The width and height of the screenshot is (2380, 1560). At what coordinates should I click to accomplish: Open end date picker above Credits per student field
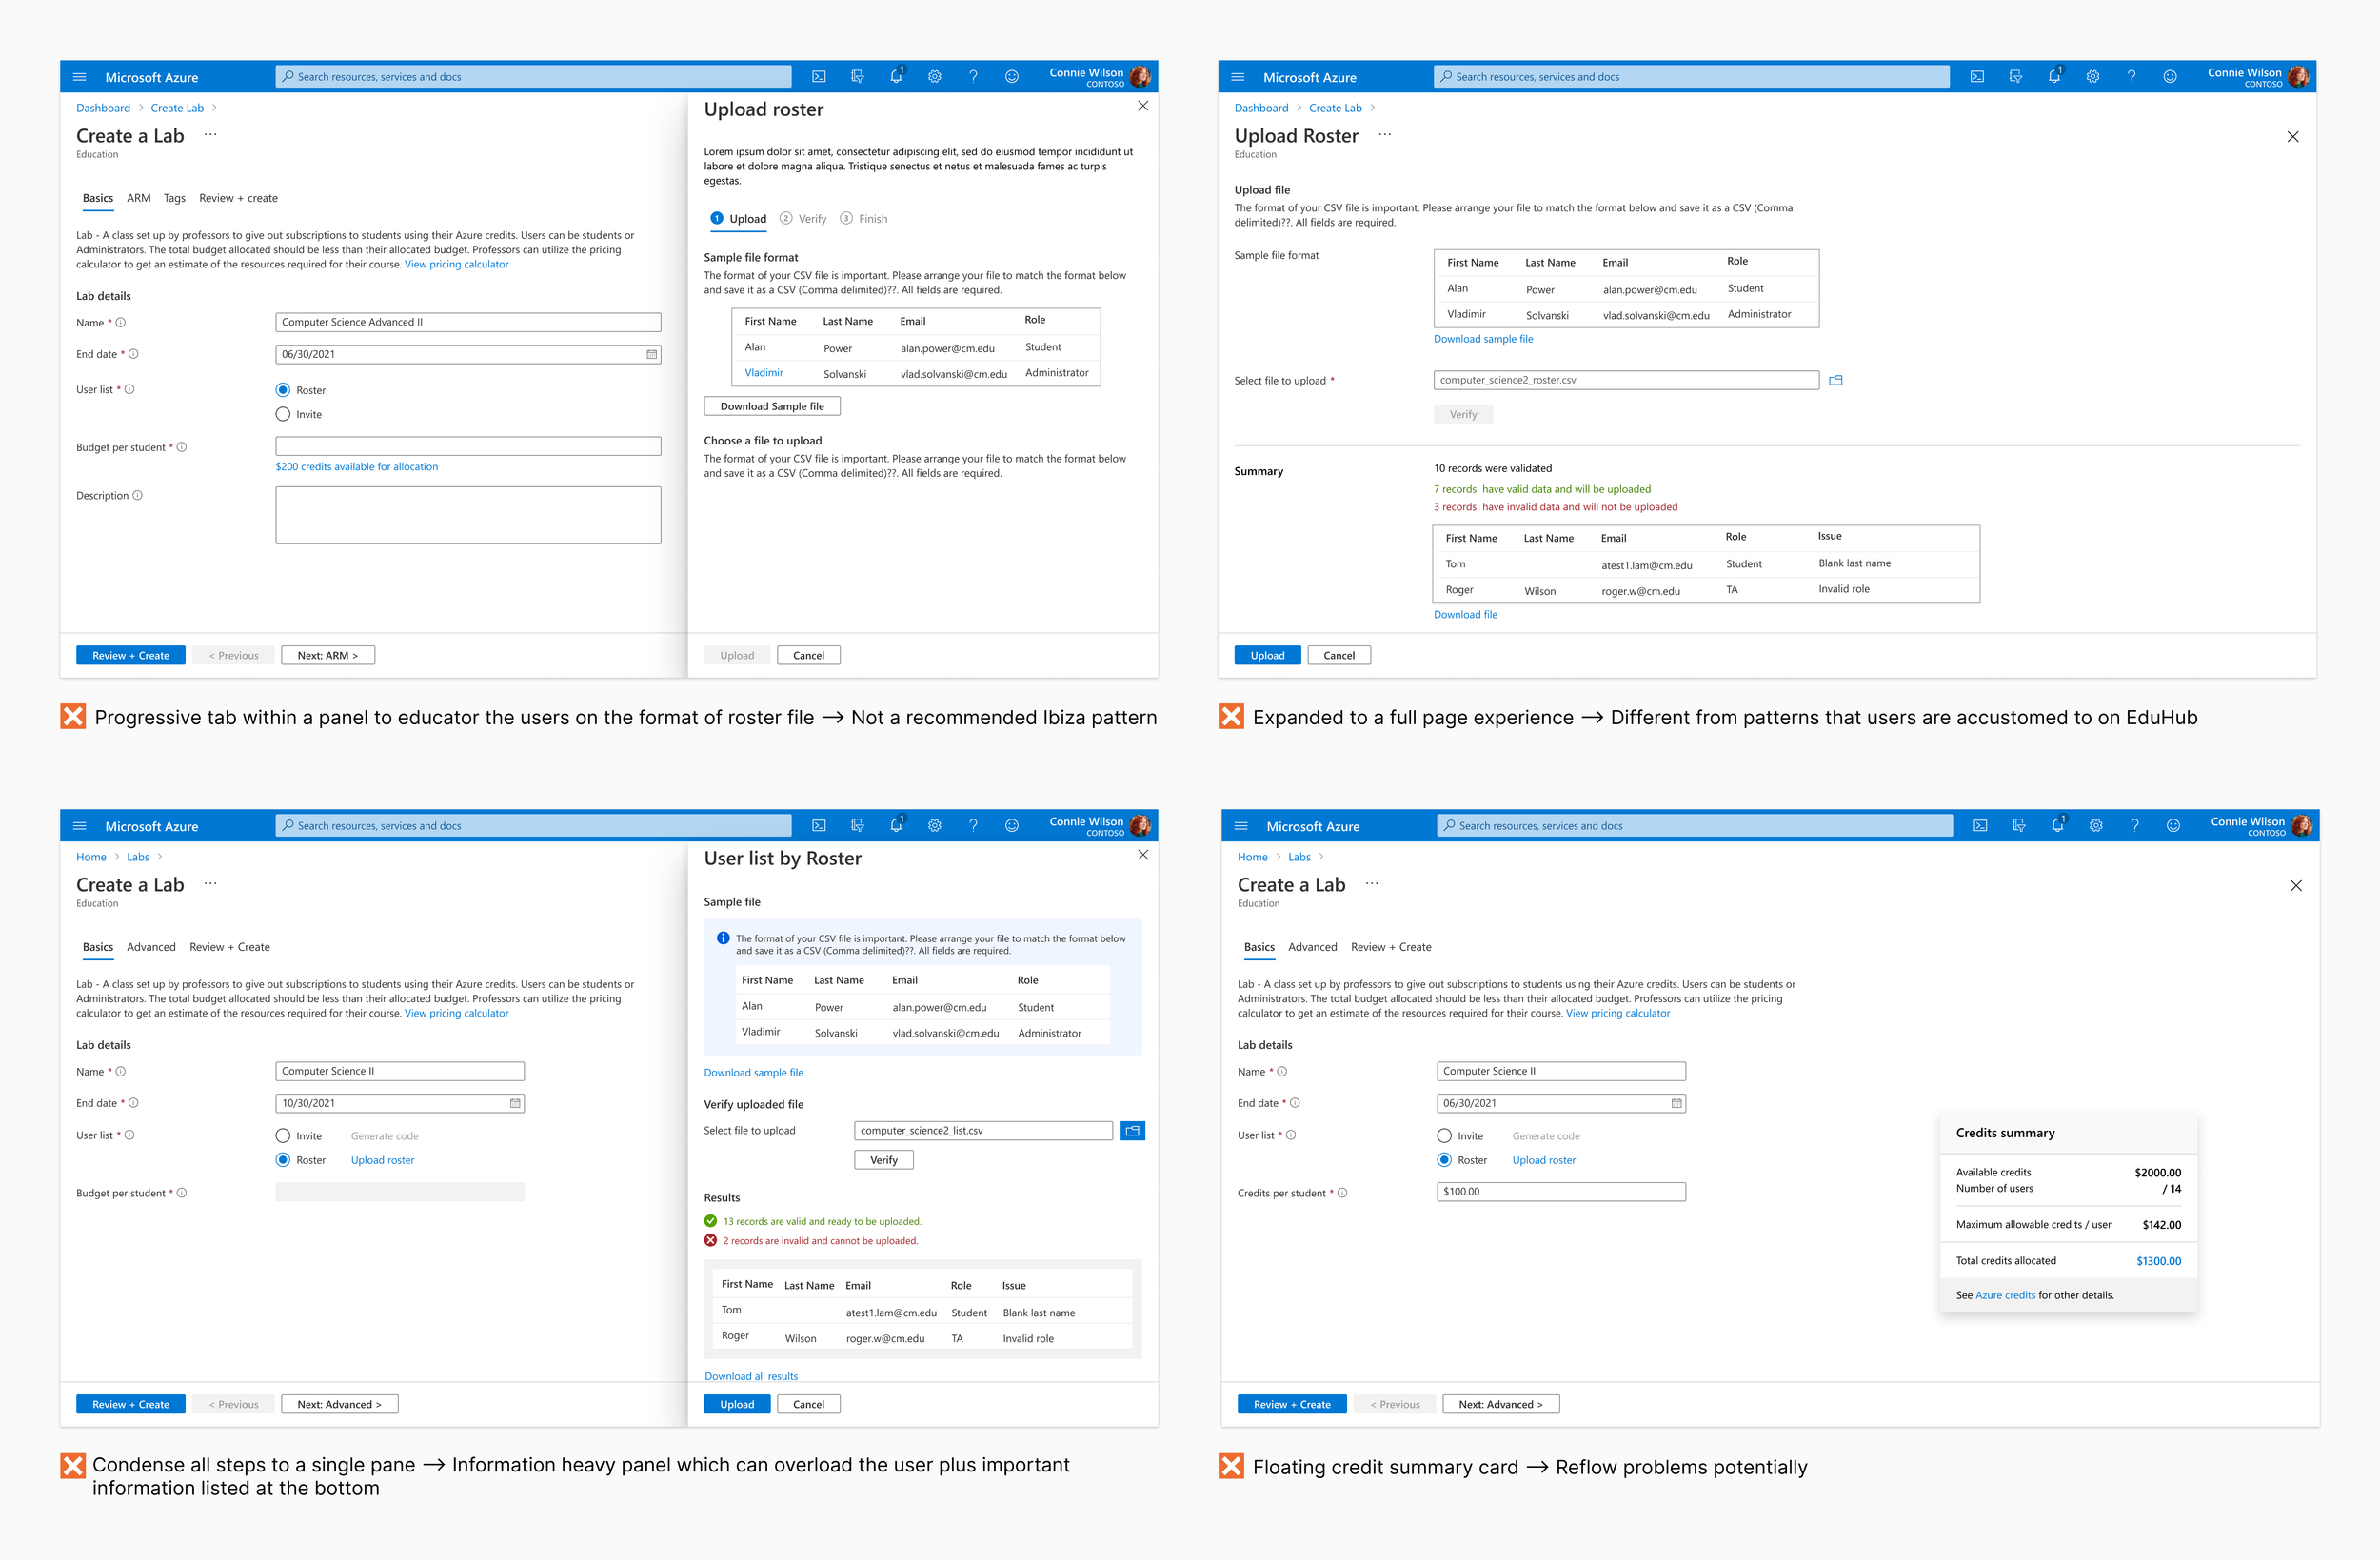pos(1676,1103)
